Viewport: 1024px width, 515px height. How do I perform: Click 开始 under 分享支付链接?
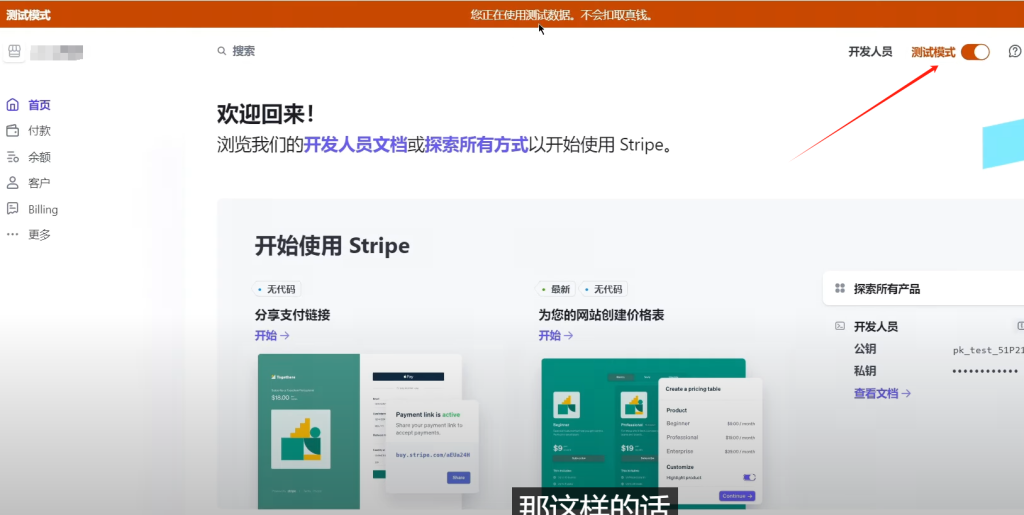click(272, 336)
